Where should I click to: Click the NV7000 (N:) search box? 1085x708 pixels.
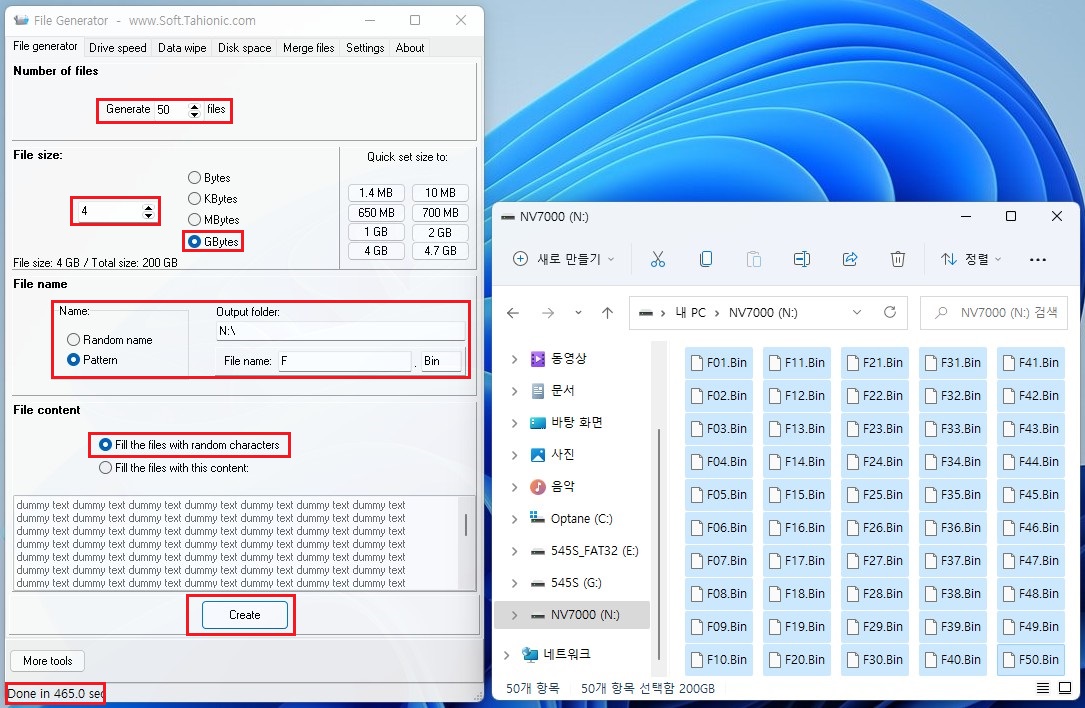click(x=994, y=313)
